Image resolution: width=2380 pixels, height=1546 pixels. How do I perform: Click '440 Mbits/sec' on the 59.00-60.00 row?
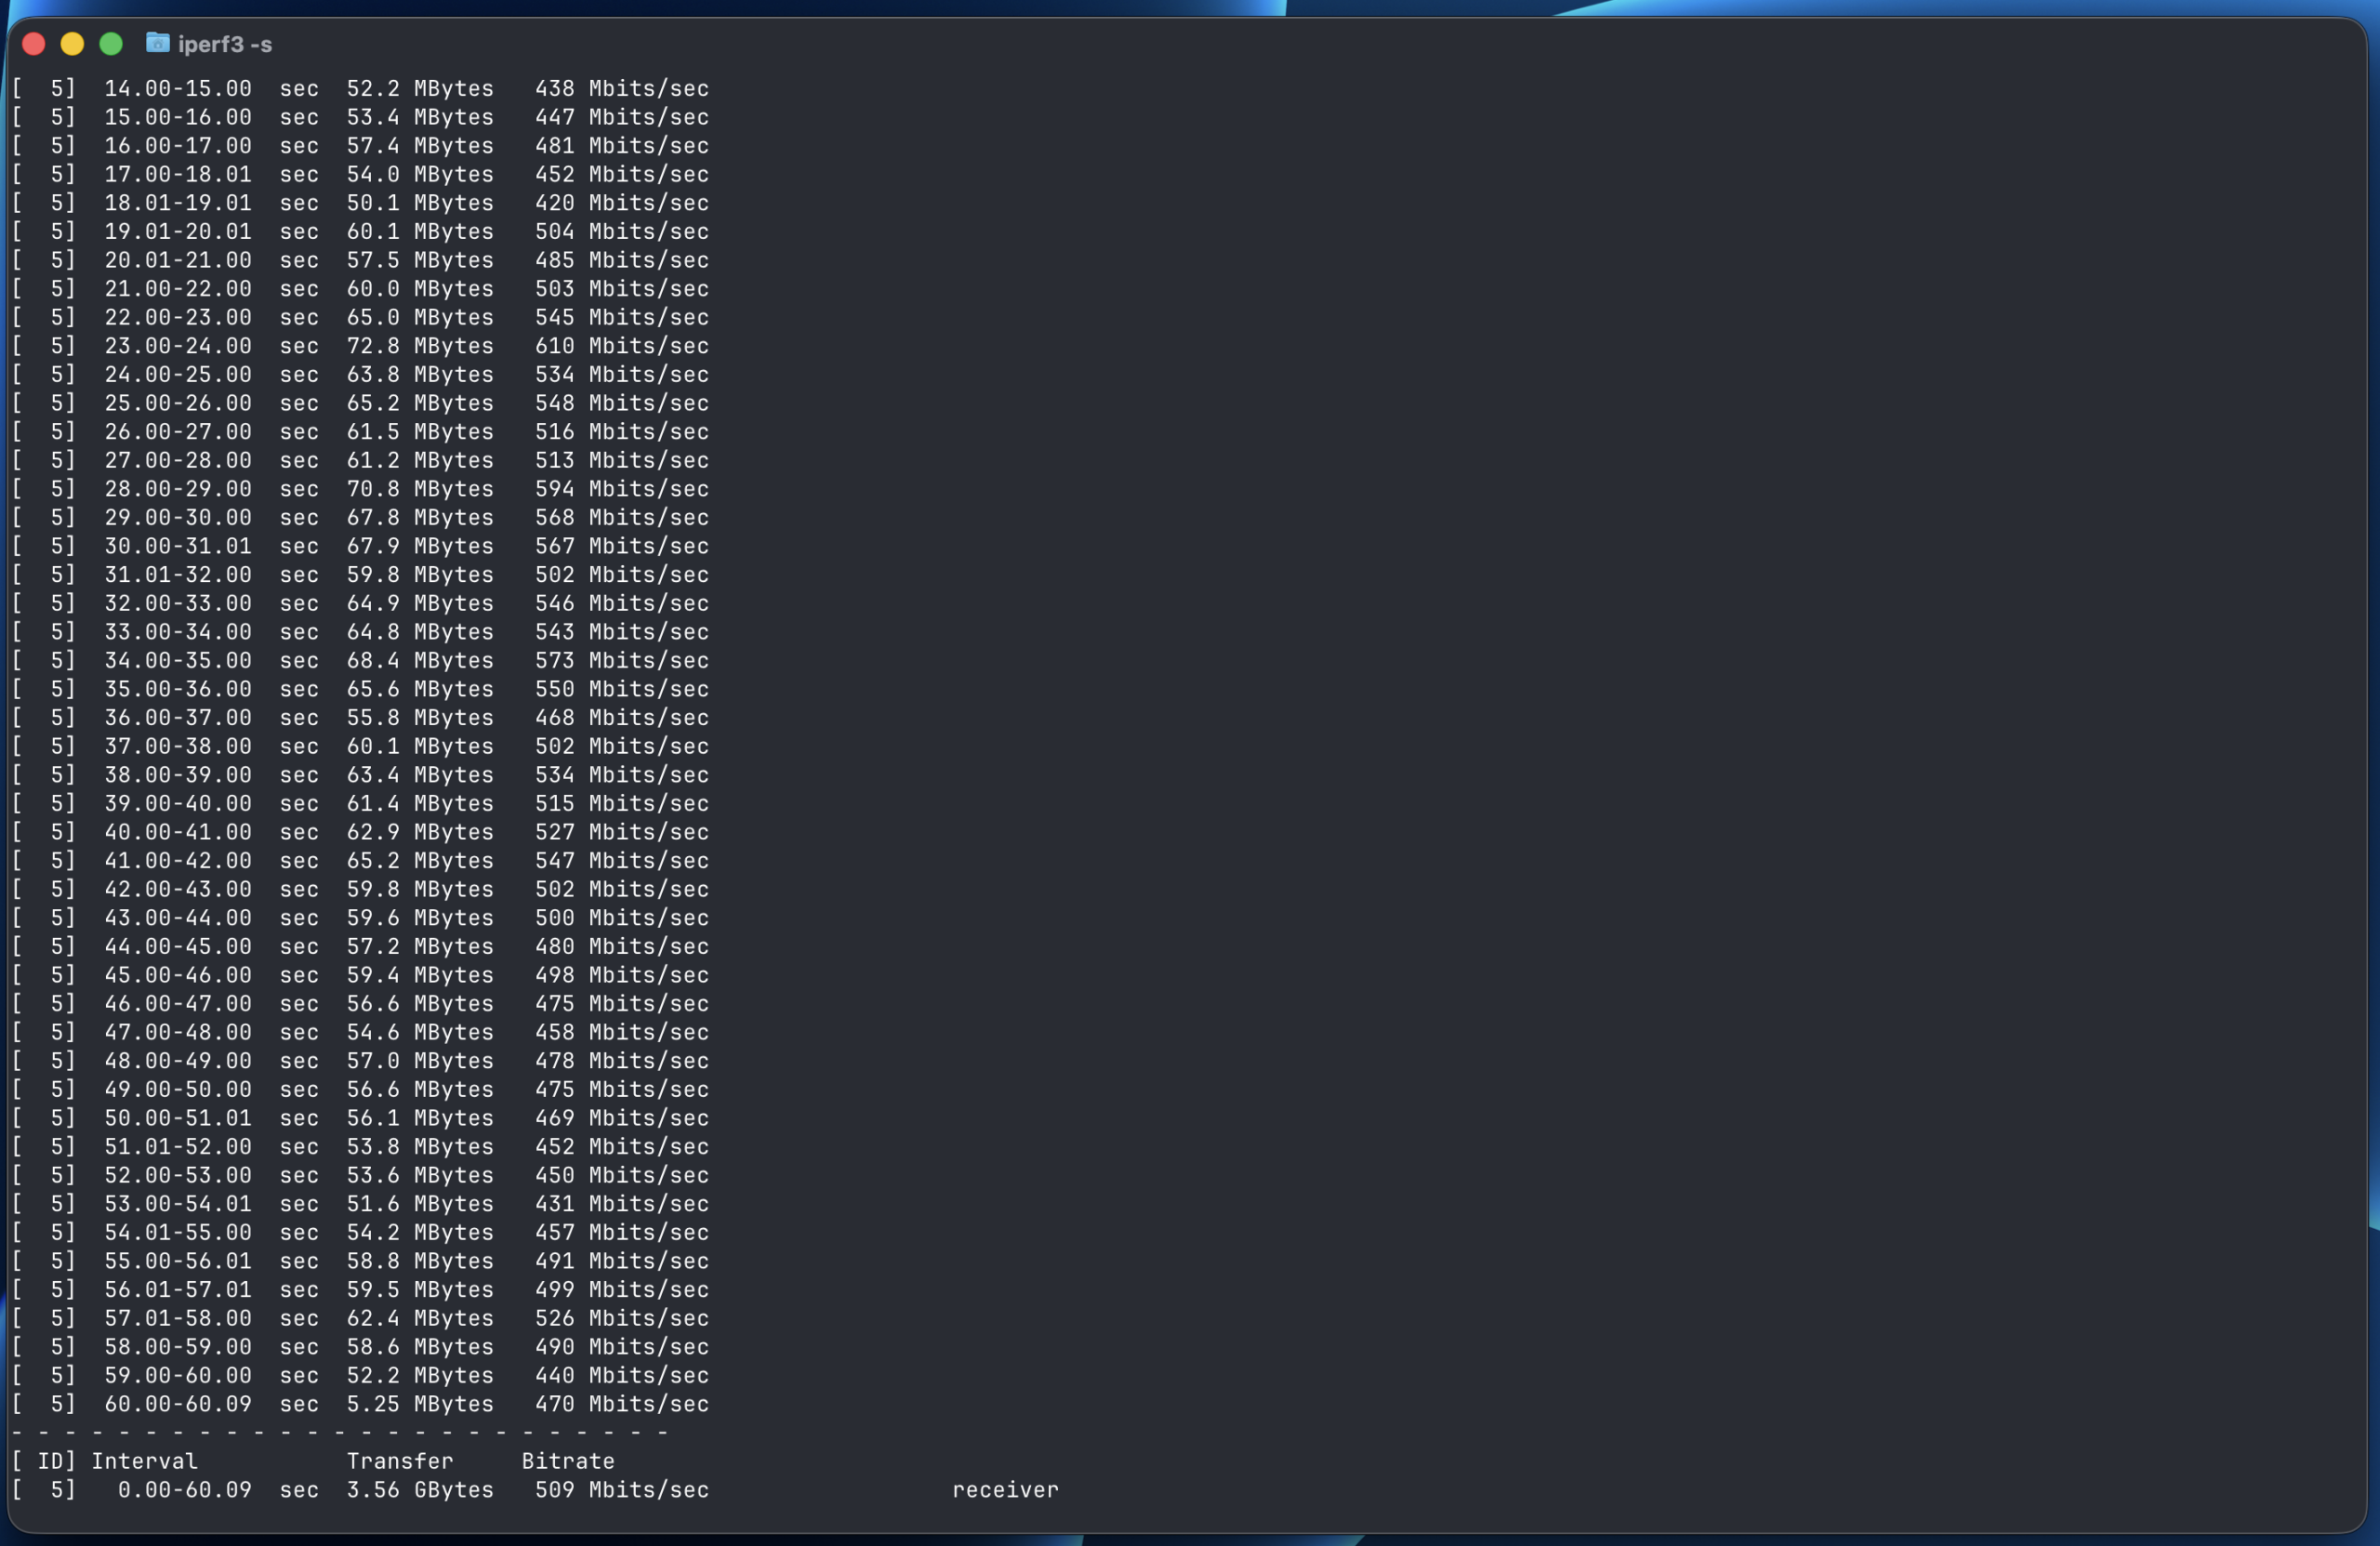pos(621,1376)
